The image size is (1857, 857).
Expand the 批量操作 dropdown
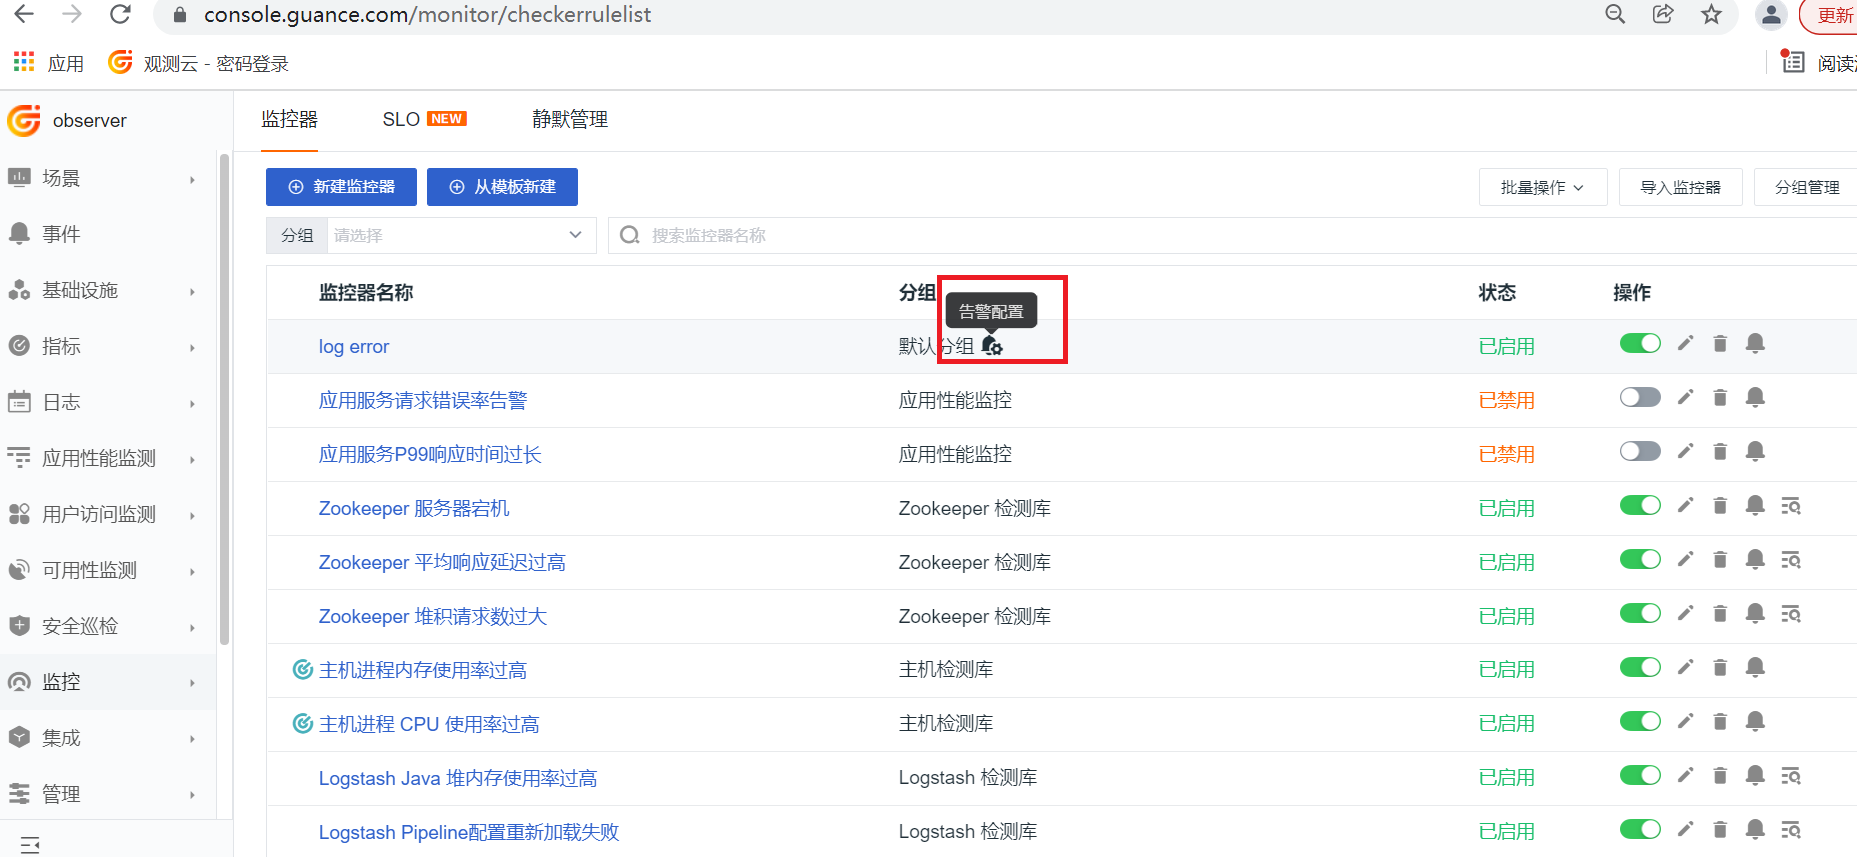pyautogui.click(x=1542, y=187)
